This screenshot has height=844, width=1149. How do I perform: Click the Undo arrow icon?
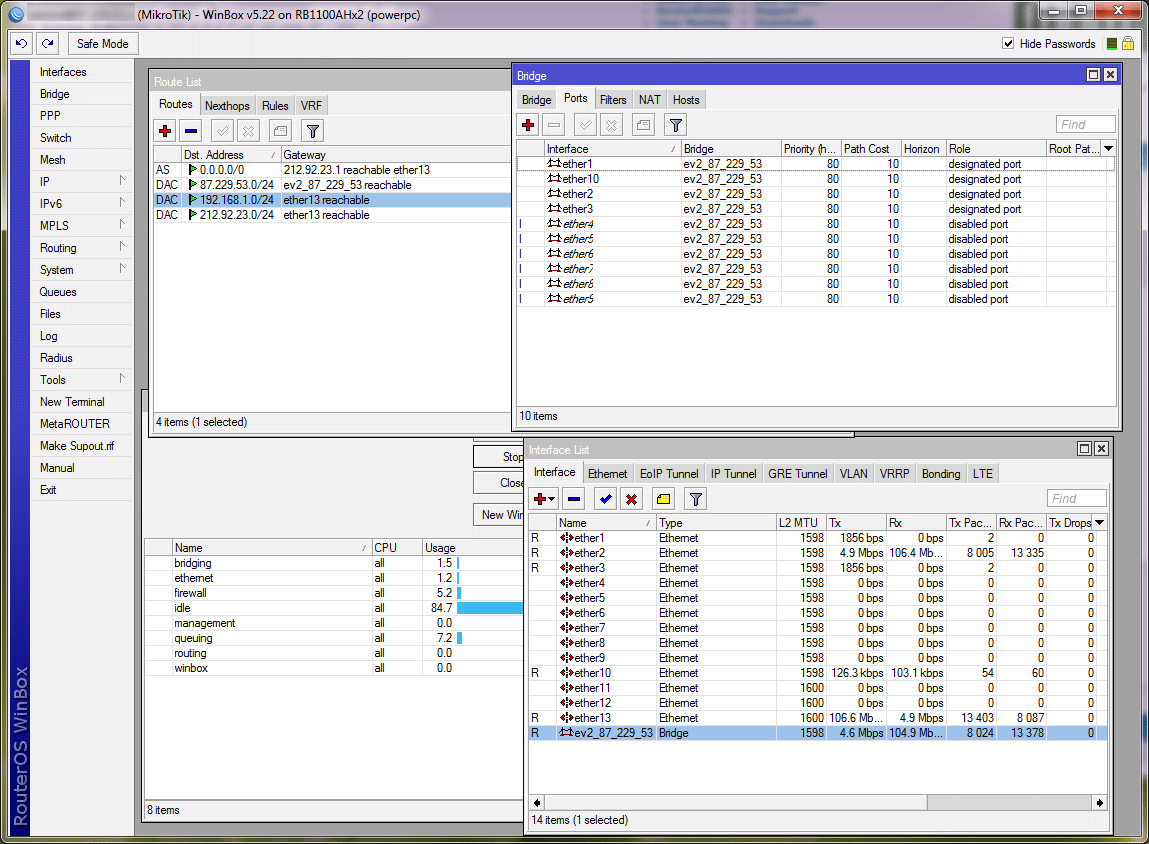coord(21,44)
